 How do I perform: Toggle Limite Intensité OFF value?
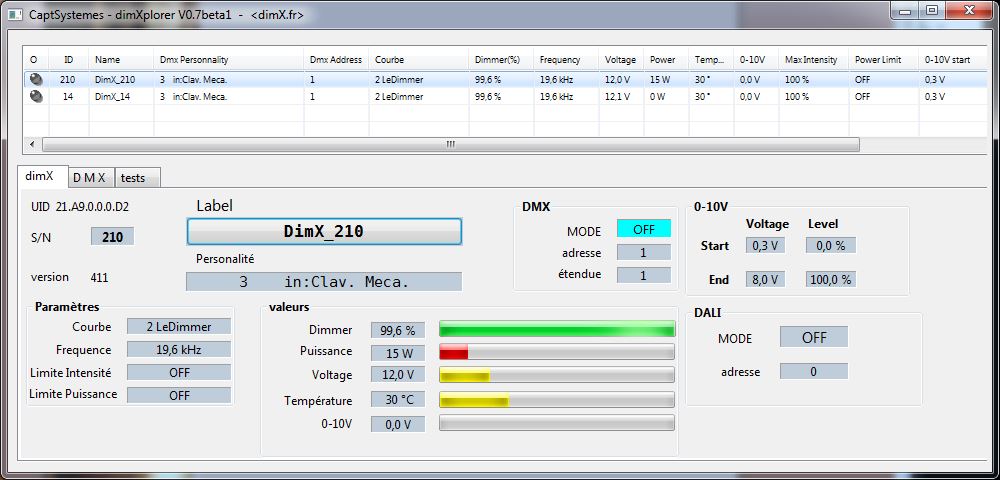179,372
